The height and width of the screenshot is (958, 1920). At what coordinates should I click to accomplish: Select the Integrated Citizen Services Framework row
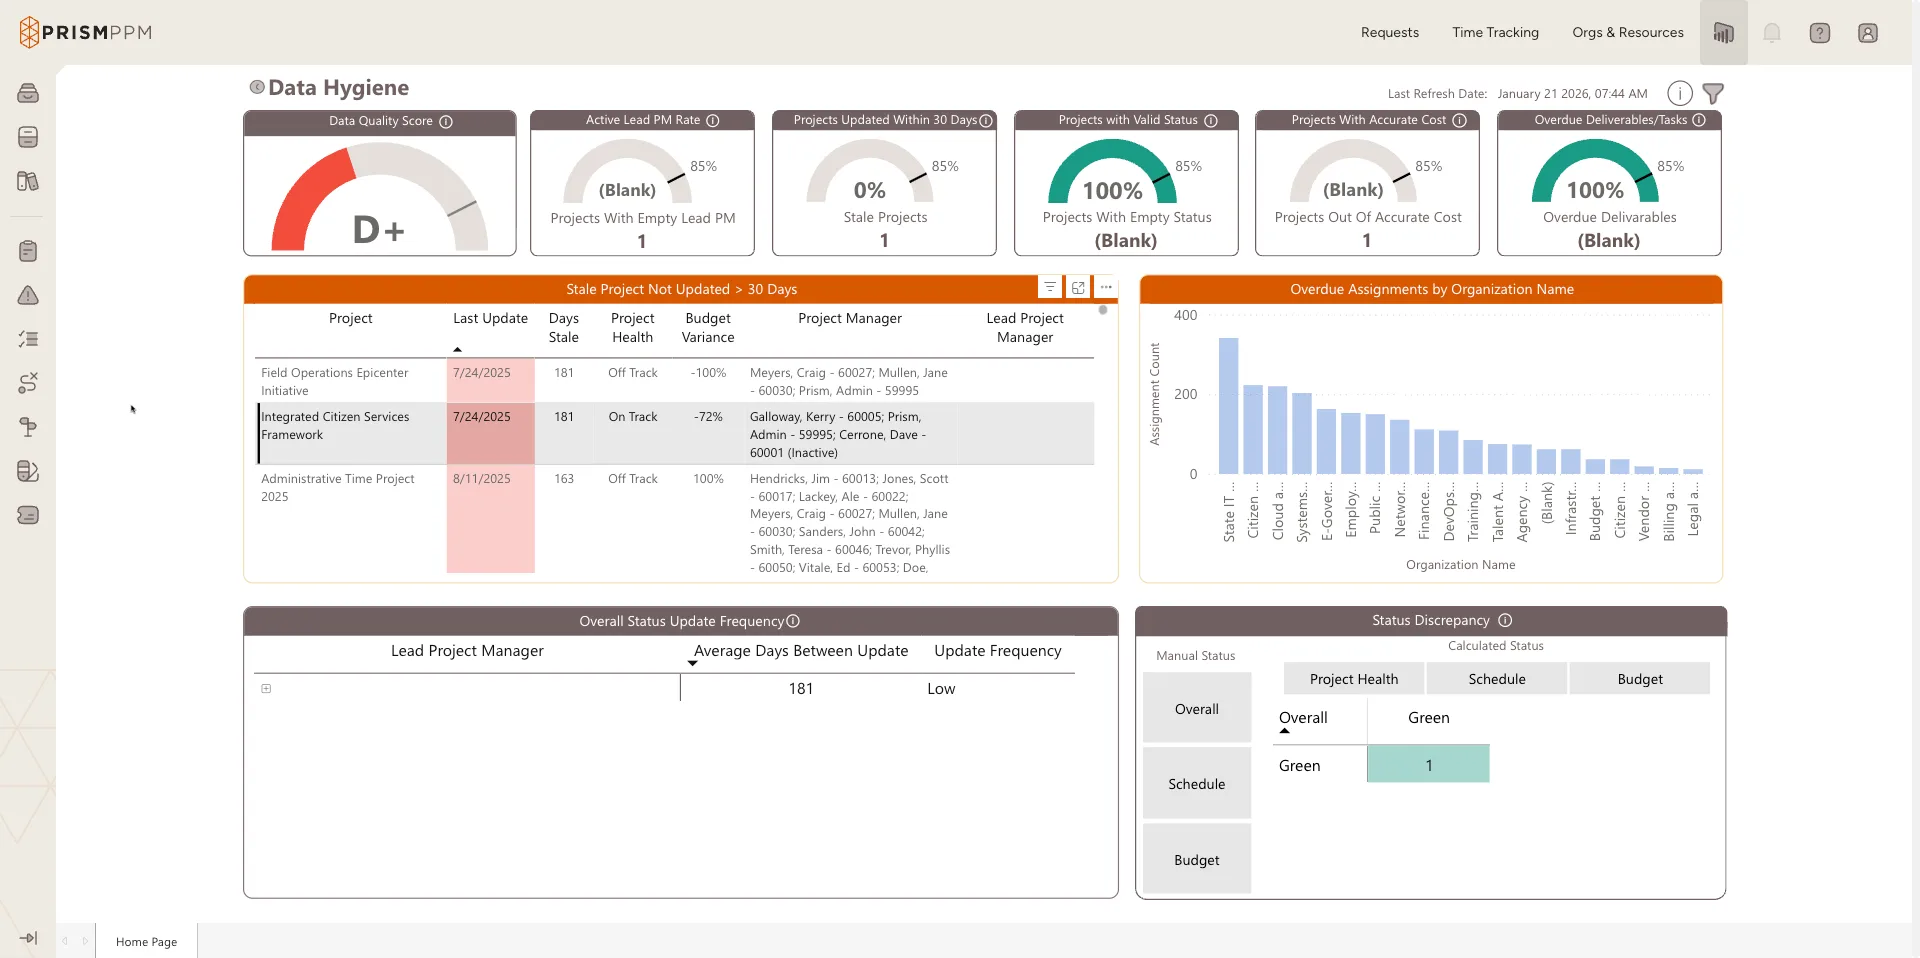pyautogui.click(x=675, y=434)
